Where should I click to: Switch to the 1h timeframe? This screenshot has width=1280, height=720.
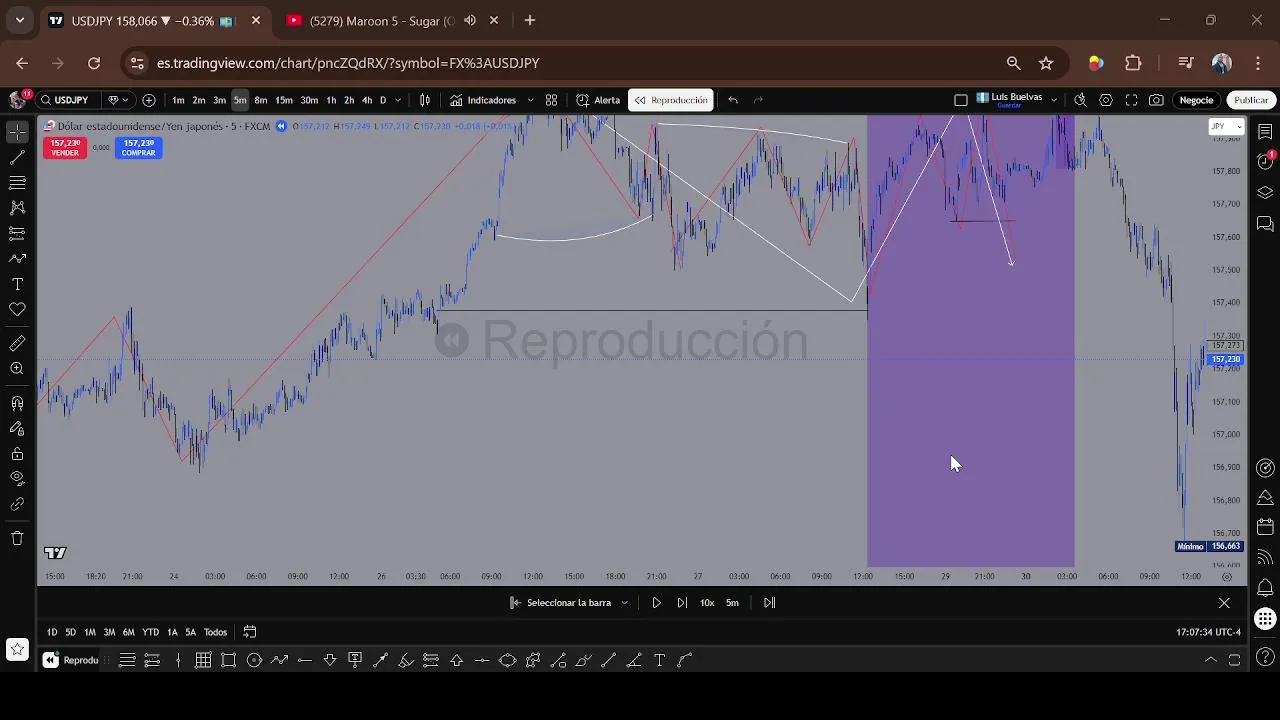(x=331, y=100)
